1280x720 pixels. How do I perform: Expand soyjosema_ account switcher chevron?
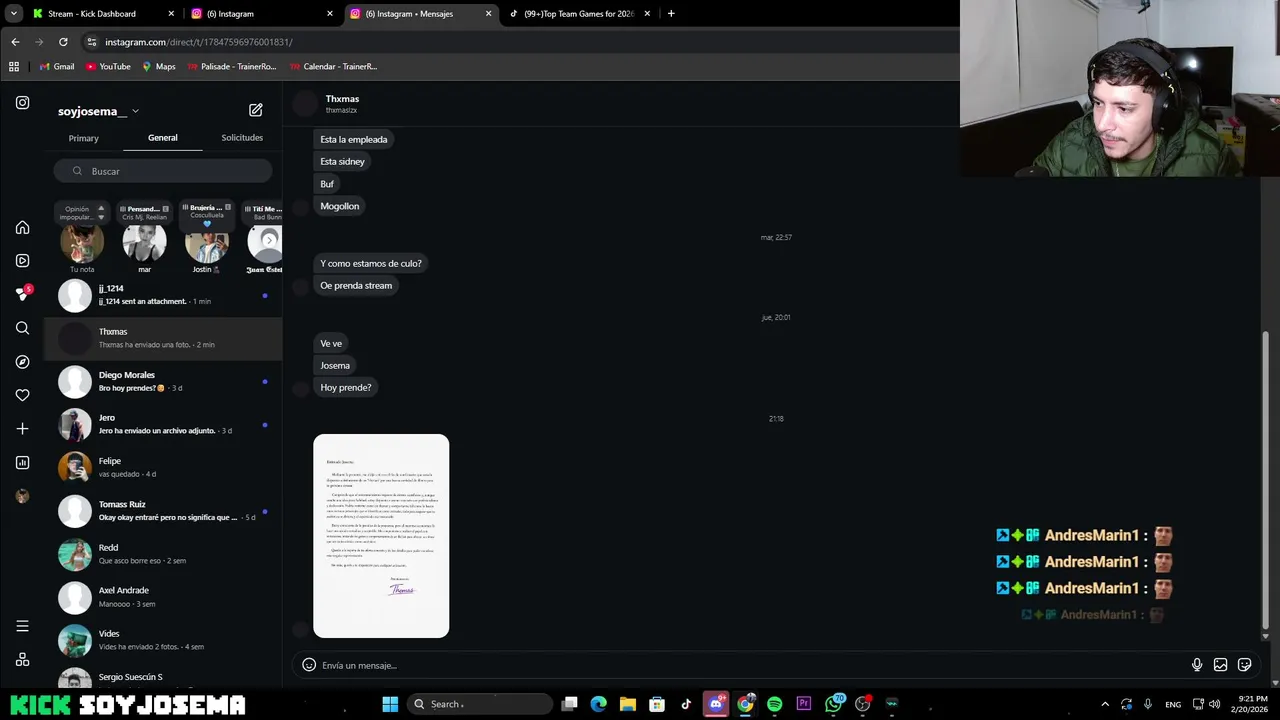click(135, 111)
